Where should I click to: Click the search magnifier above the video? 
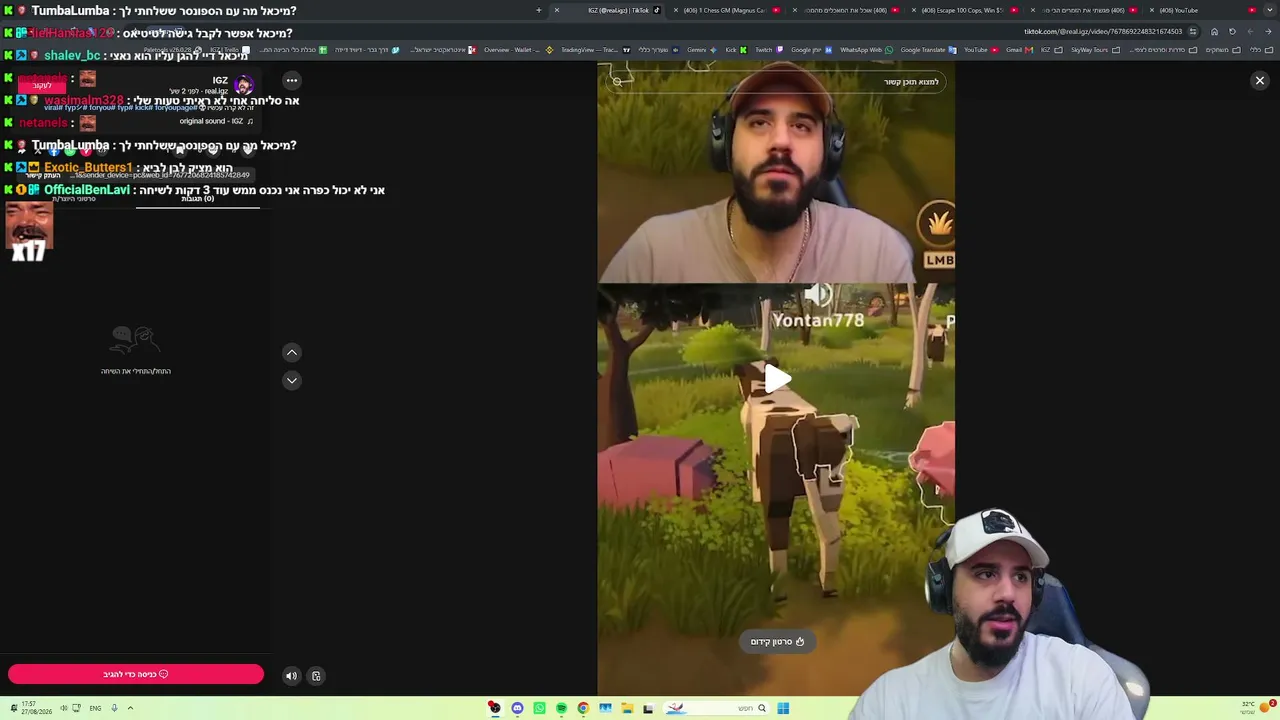(617, 82)
